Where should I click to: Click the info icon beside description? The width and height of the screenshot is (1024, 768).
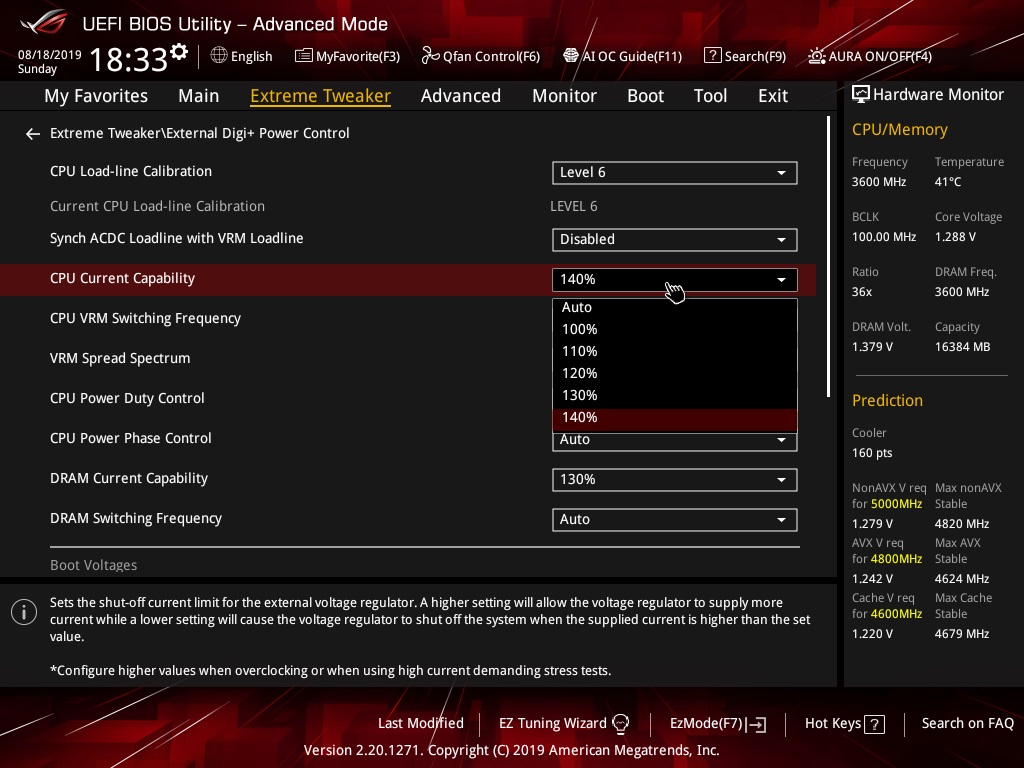[24, 612]
